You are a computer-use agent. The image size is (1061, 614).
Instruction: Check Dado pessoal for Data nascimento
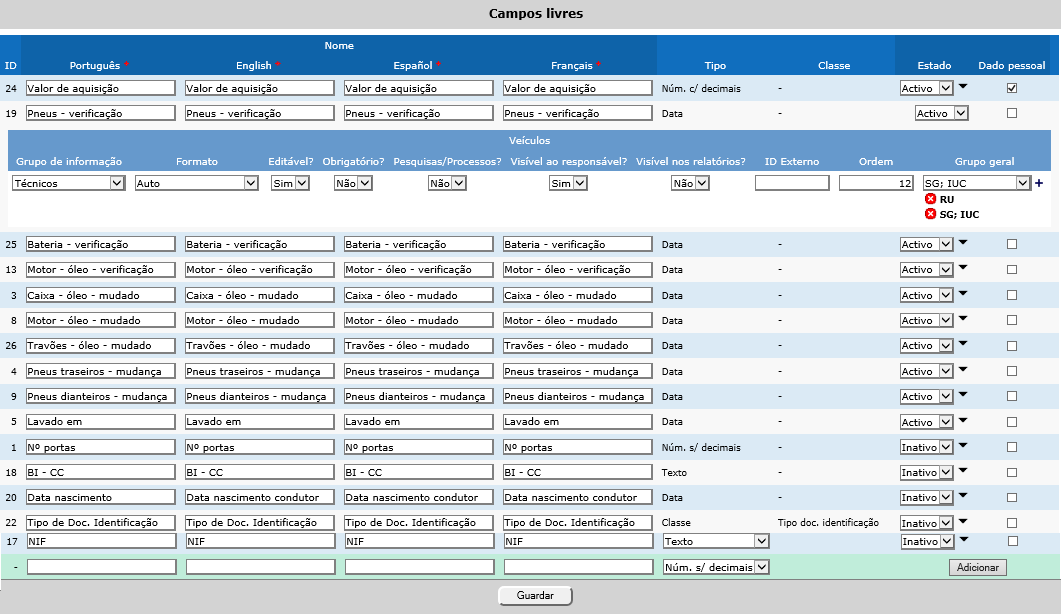tap(1012, 498)
